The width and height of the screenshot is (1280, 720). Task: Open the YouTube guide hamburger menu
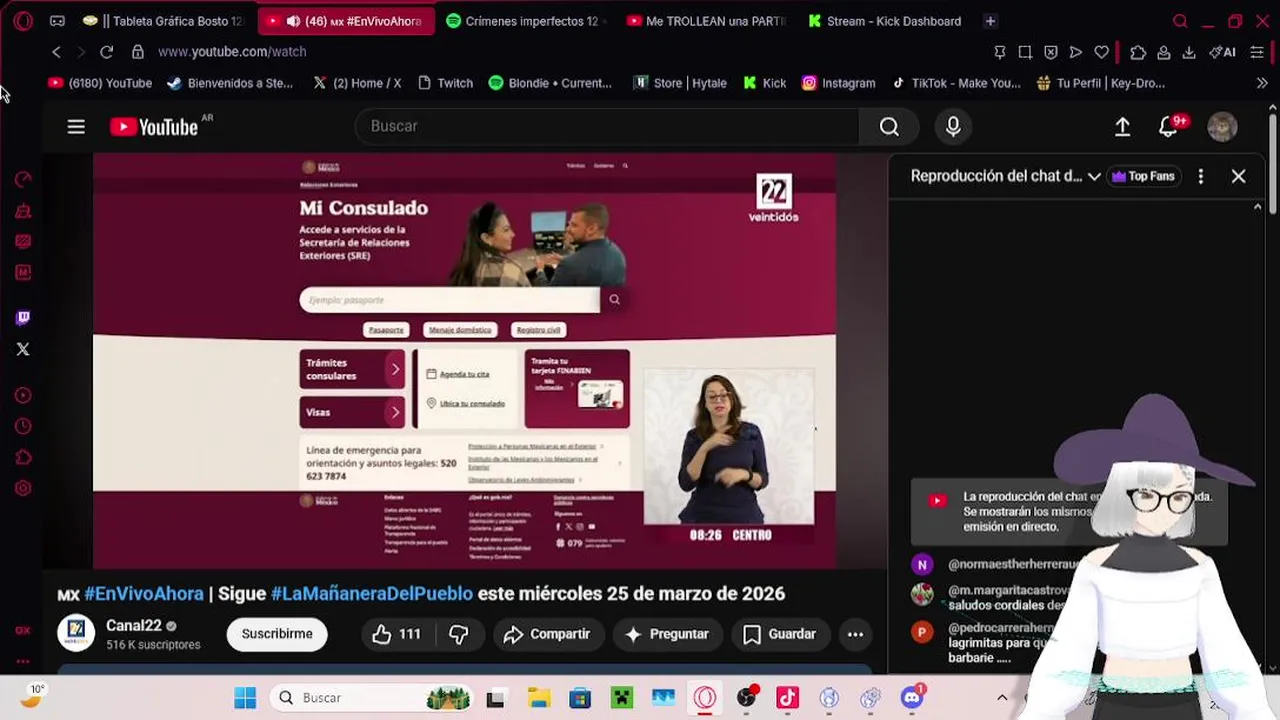[76, 127]
